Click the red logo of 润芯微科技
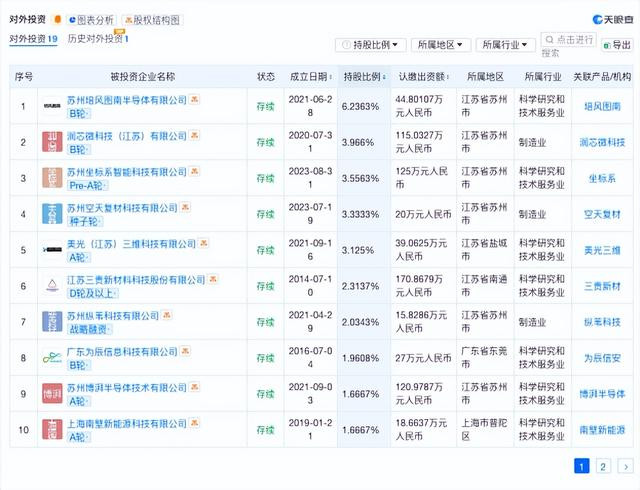Screen dimensions: 640x490 click(52, 142)
